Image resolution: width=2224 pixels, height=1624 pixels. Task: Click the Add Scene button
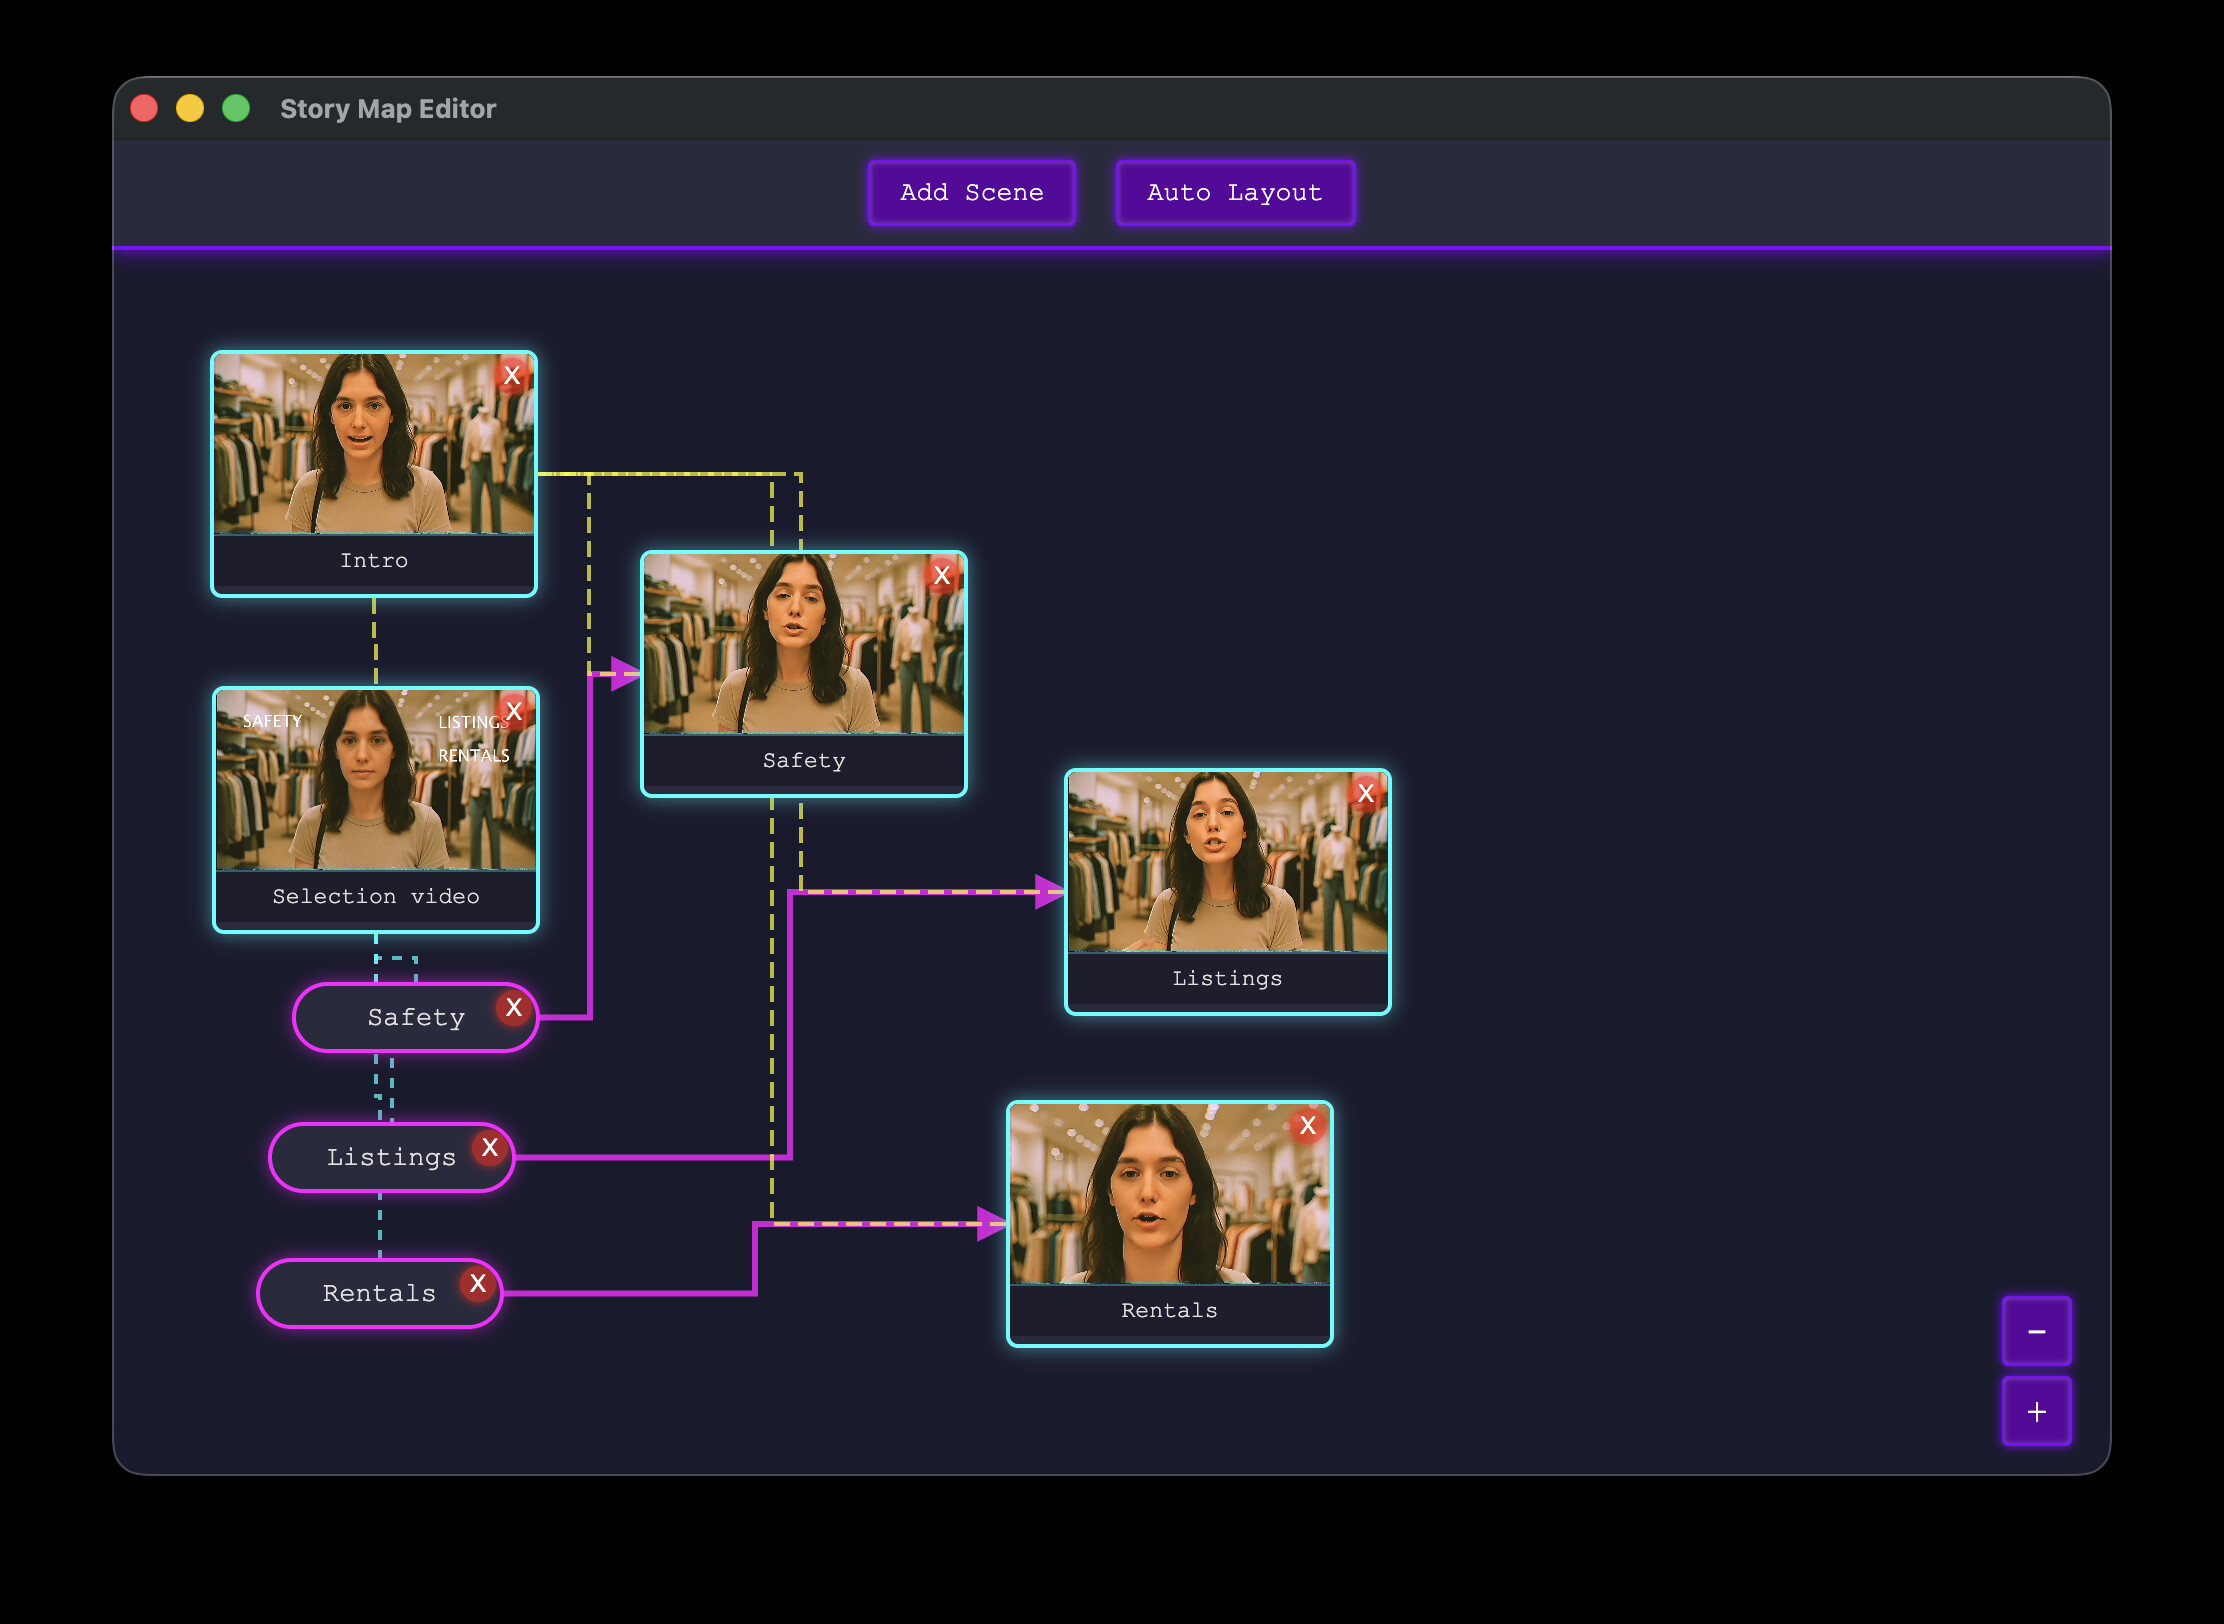click(x=972, y=193)
